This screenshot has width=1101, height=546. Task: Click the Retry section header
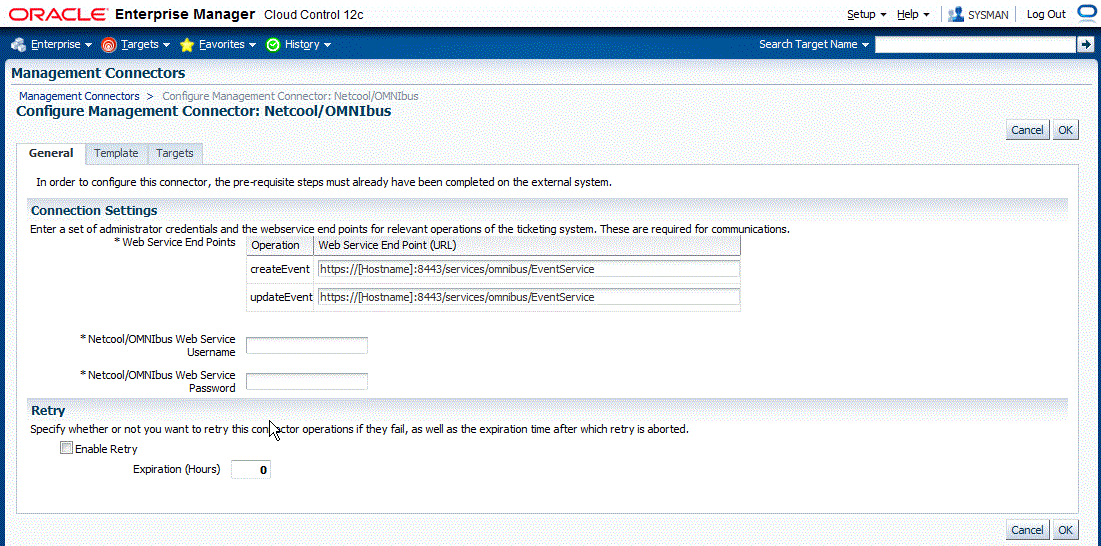point(48,410)
